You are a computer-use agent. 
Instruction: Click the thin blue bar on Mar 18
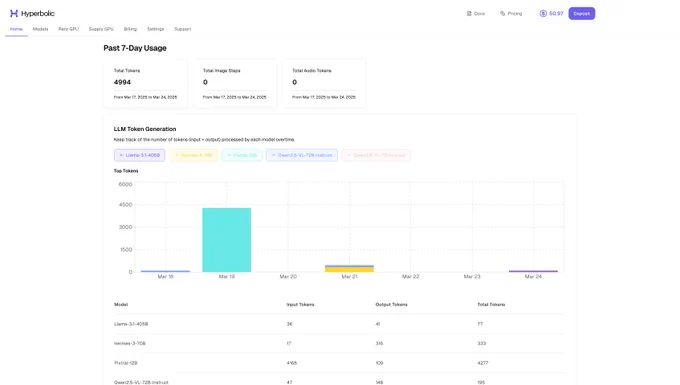pyautogui.click(x=165, y=271)
